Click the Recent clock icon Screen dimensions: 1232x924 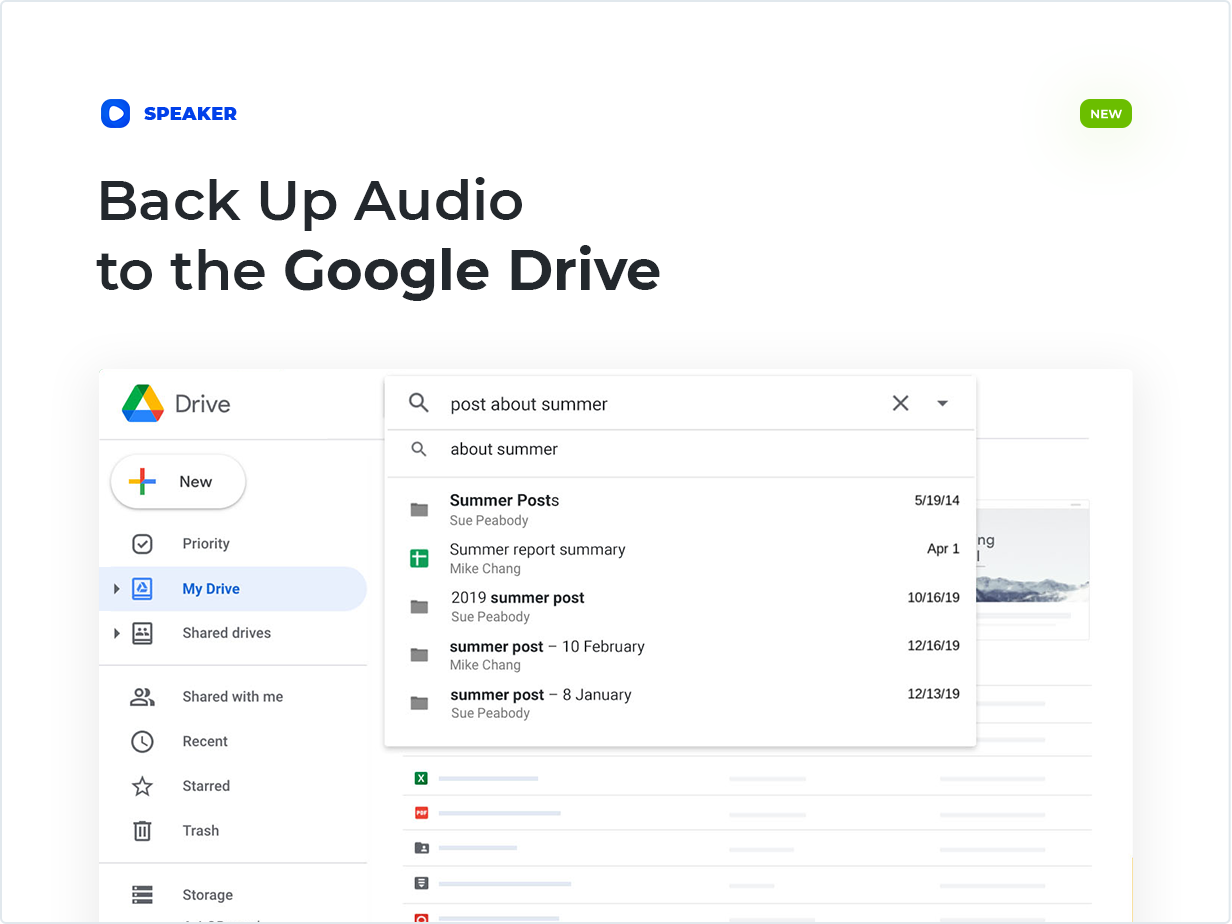click(x=142, y=741)
